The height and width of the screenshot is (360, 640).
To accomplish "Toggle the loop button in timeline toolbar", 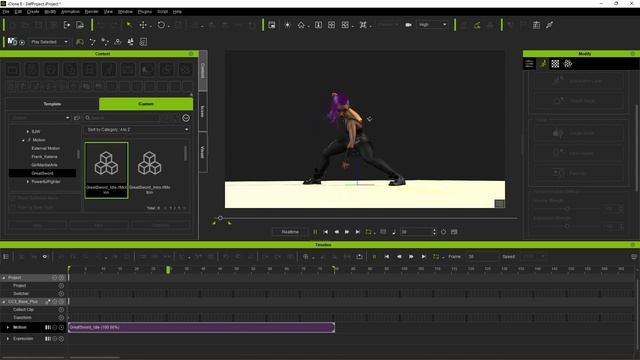I will tap(436, 257).
